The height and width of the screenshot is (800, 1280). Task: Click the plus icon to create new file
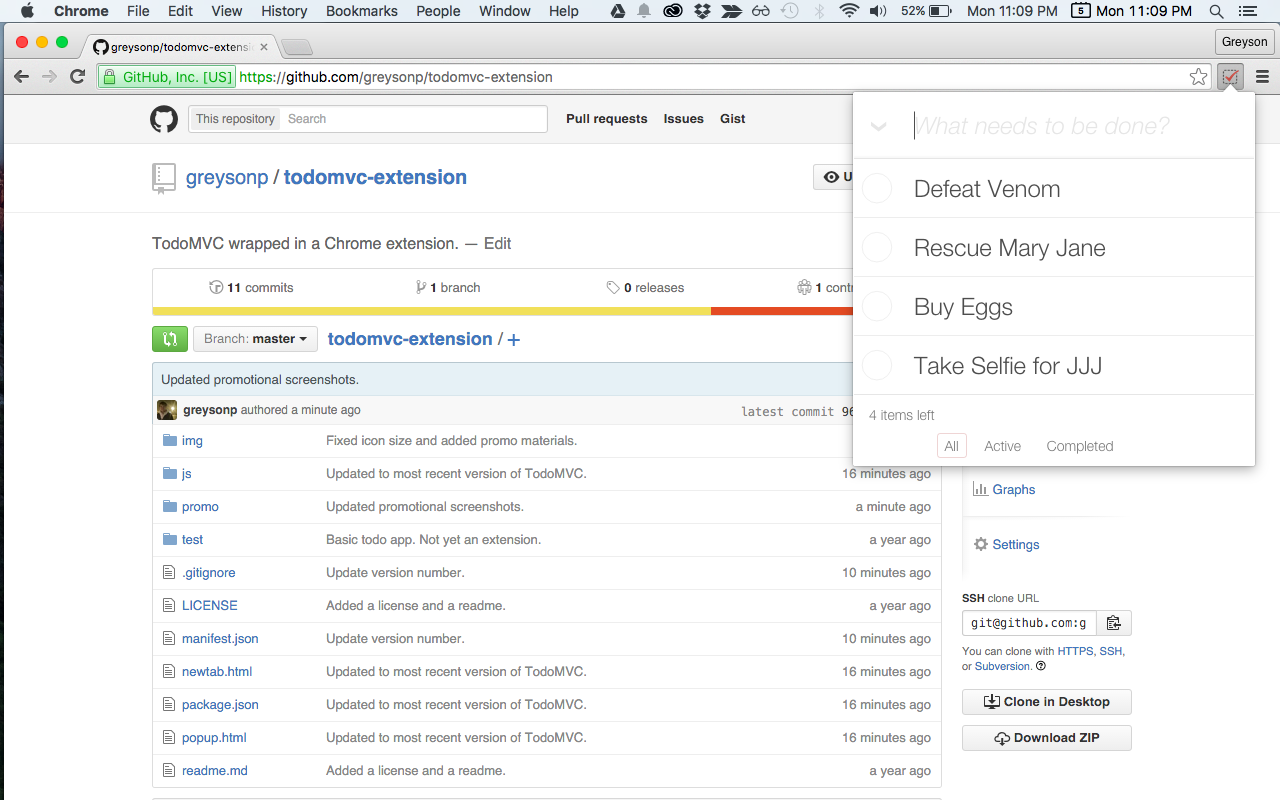[x=514, y=340]
